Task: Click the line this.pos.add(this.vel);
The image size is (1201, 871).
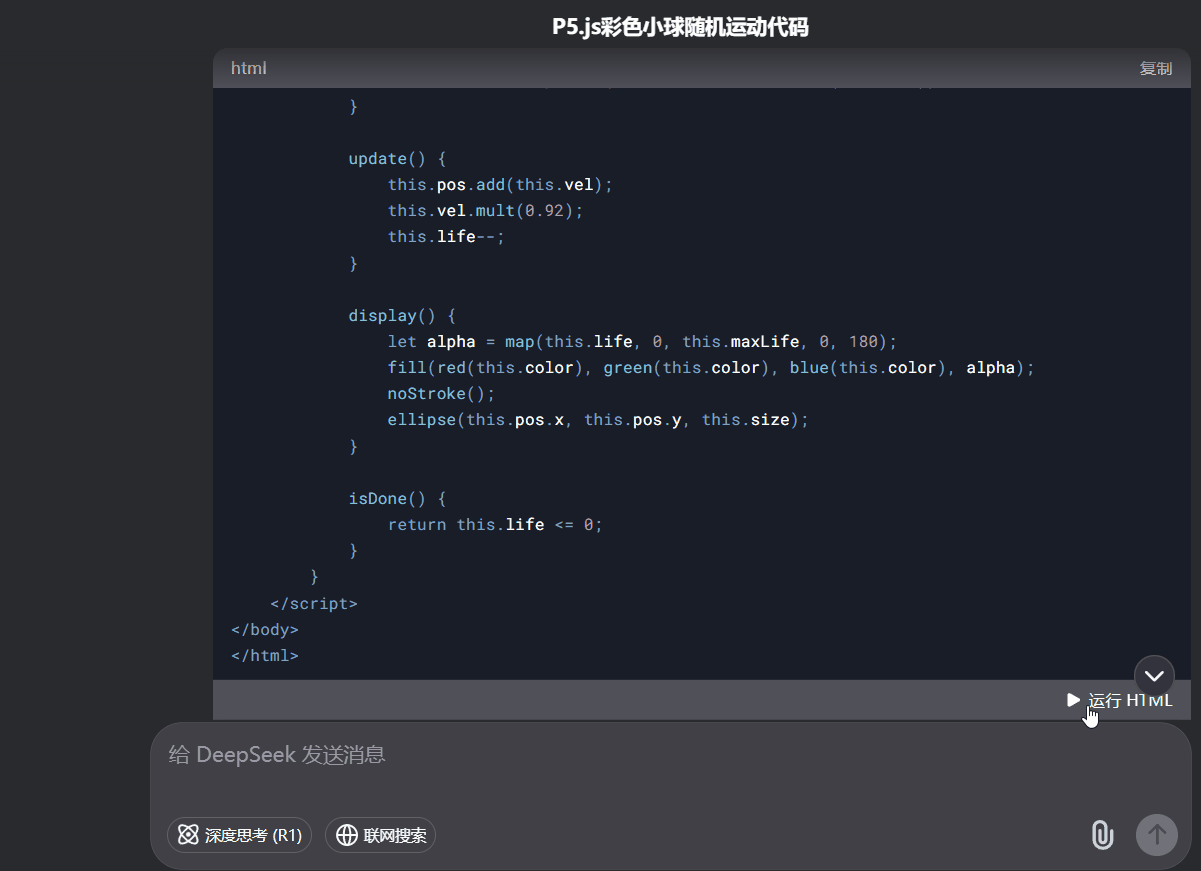Action: coord(500,184)
